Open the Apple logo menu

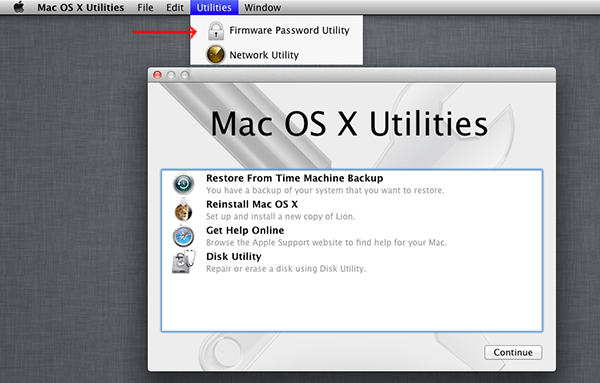pos(19,7)
